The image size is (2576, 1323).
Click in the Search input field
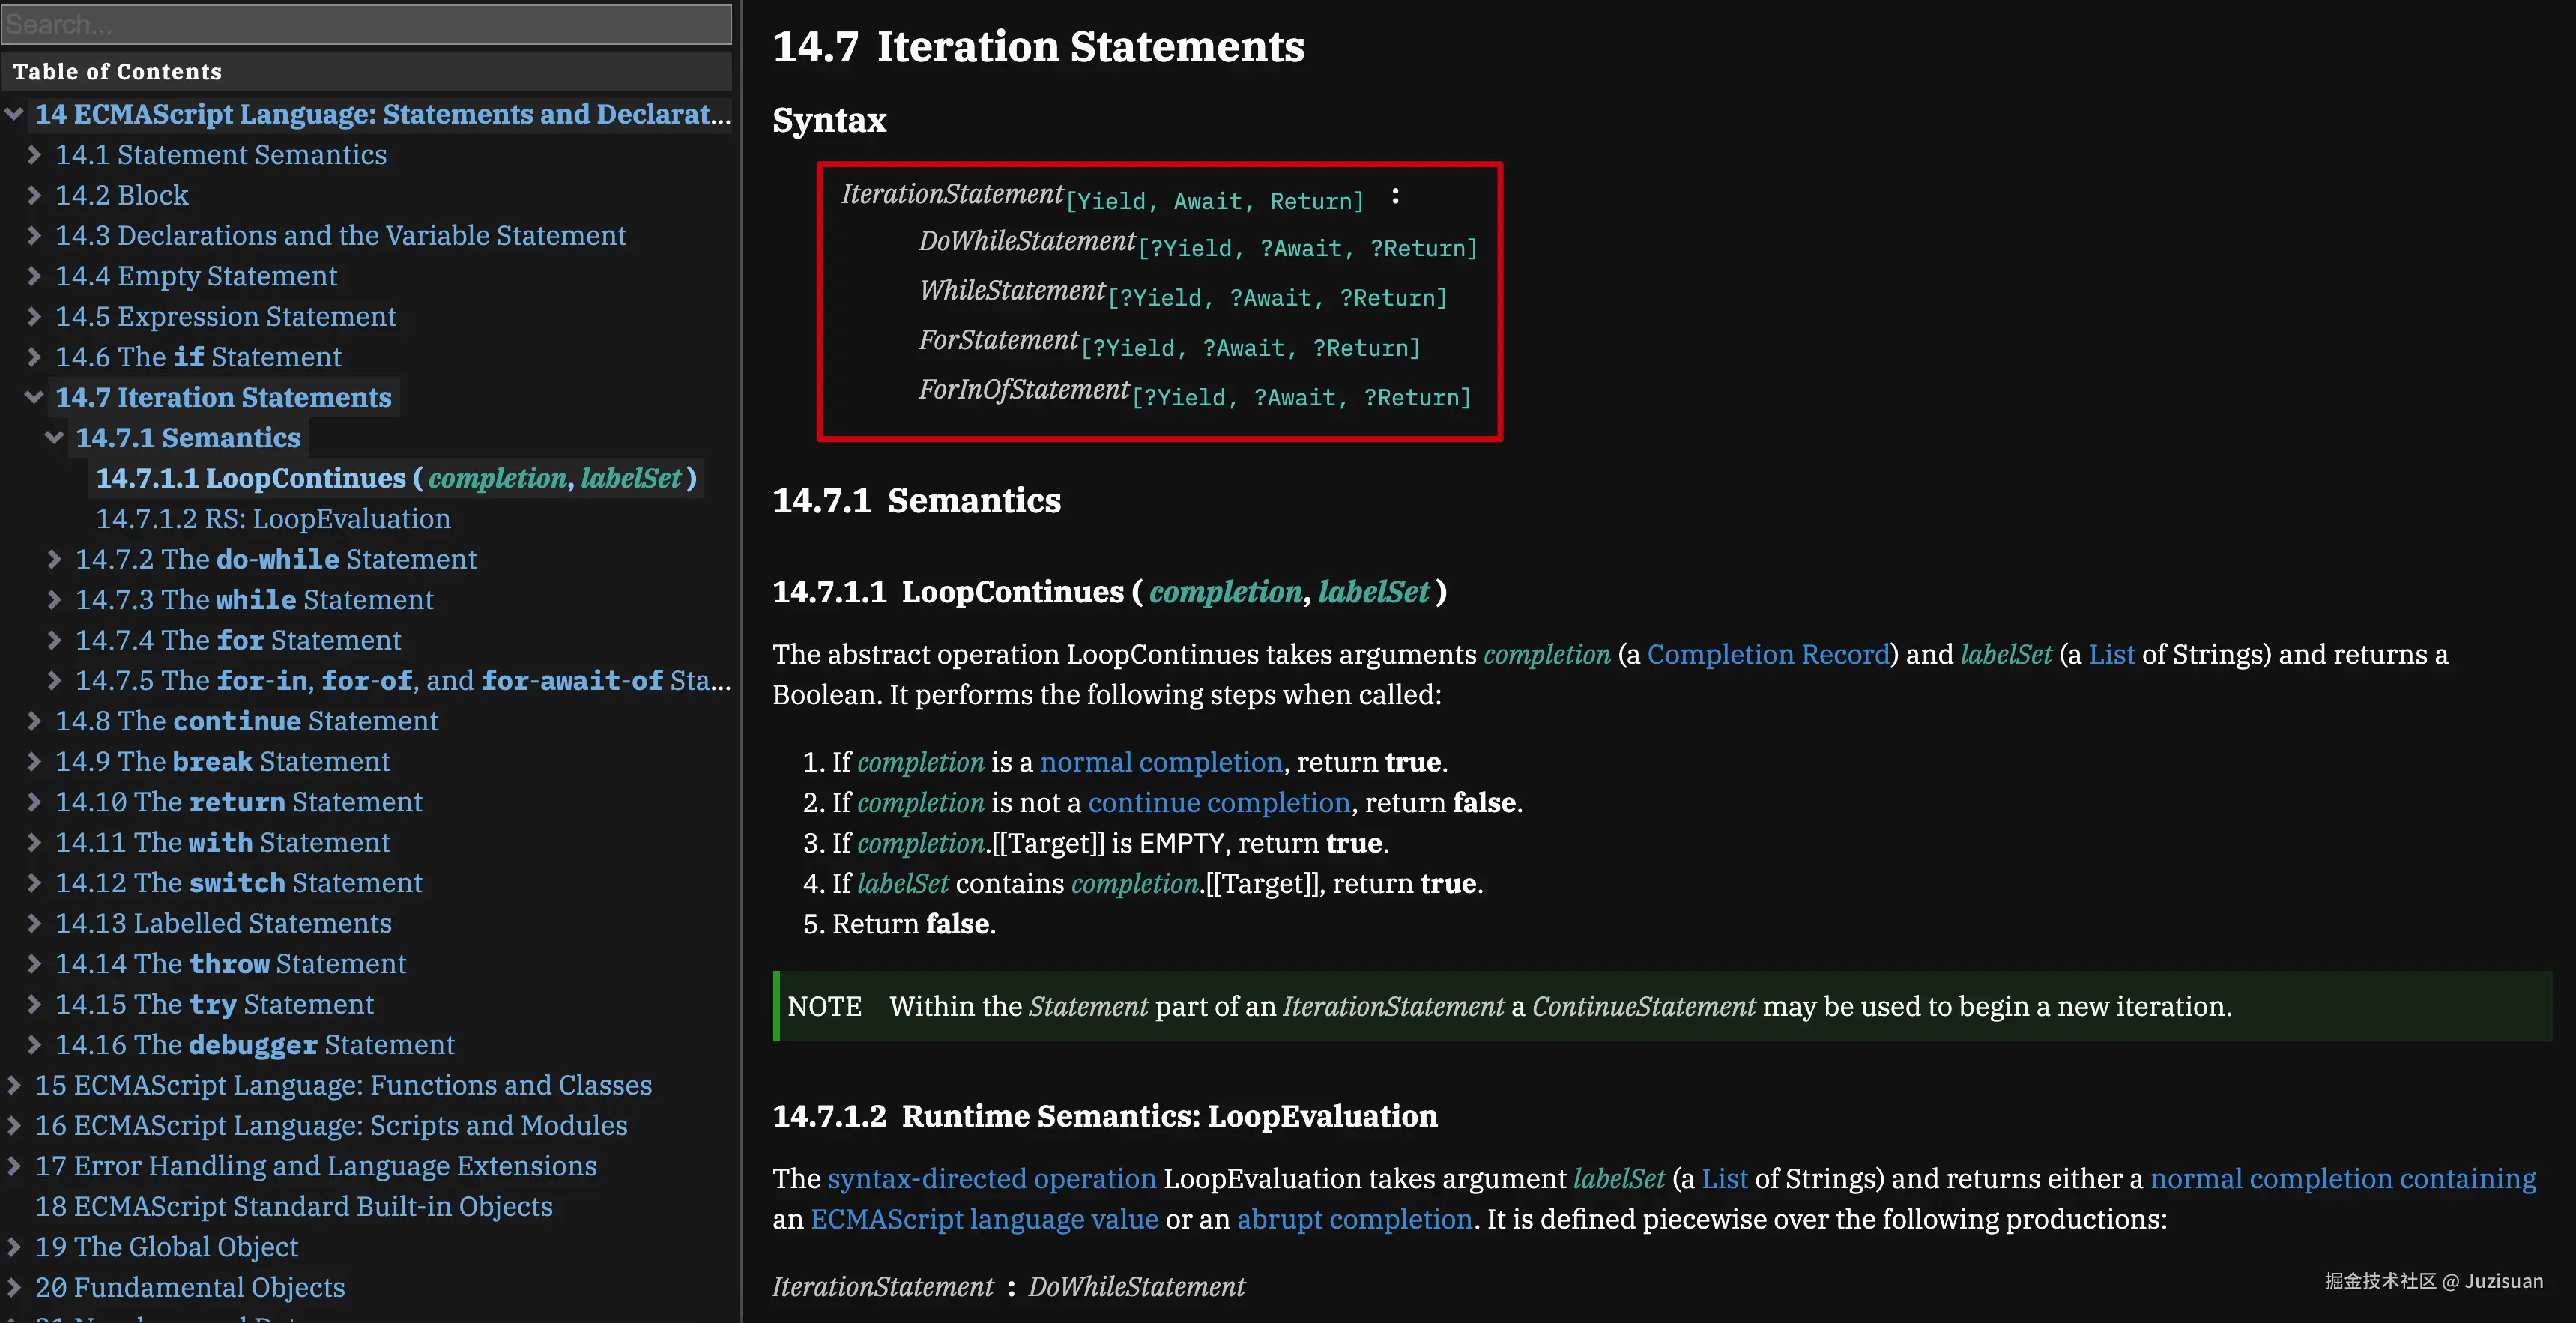(x=366, y=24)
